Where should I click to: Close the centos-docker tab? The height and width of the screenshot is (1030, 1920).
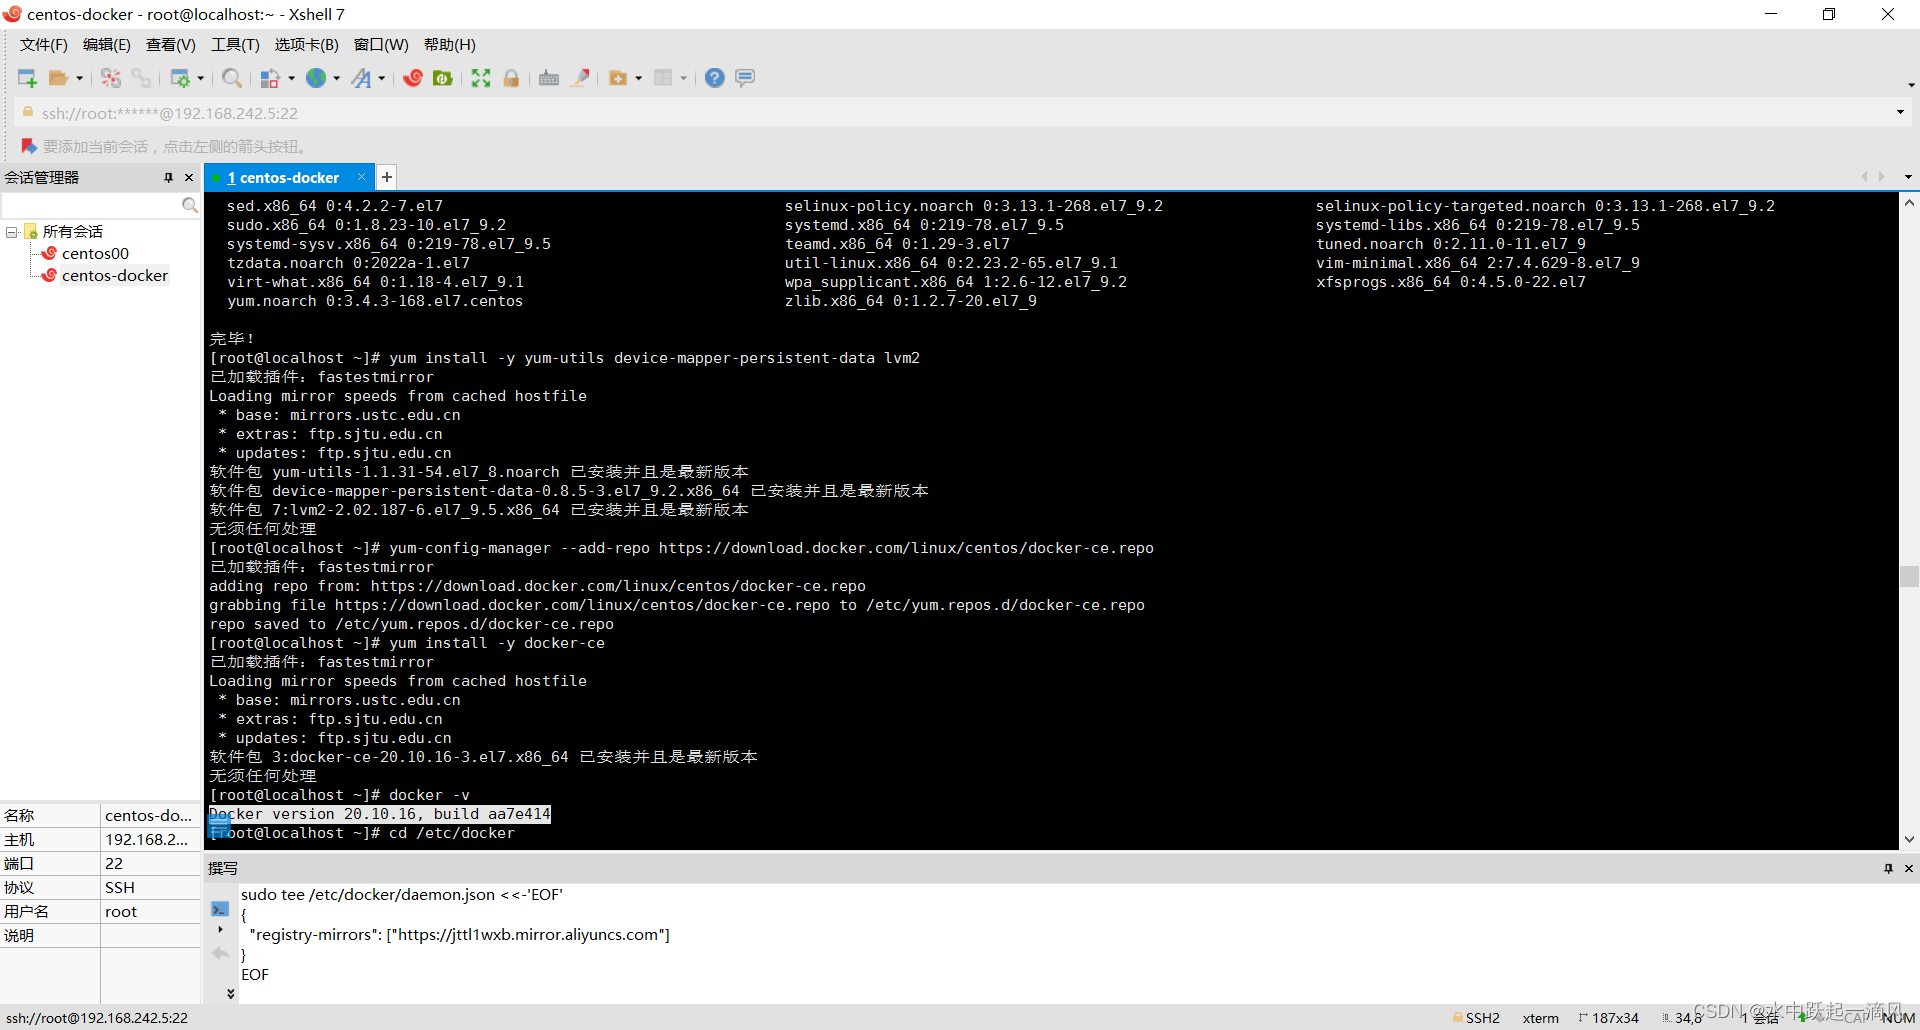pos(361,177)
